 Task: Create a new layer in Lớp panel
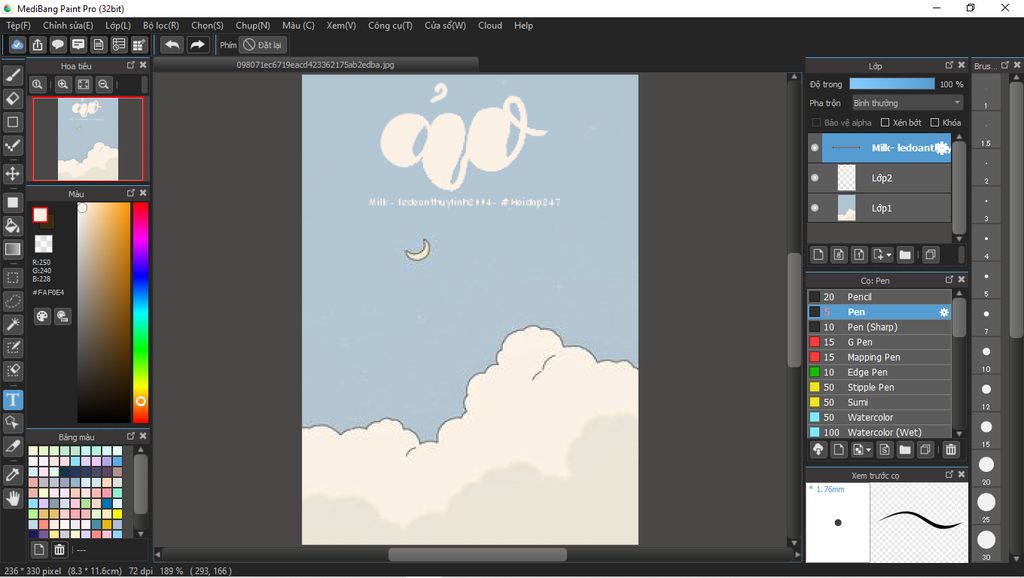[819, 255]
